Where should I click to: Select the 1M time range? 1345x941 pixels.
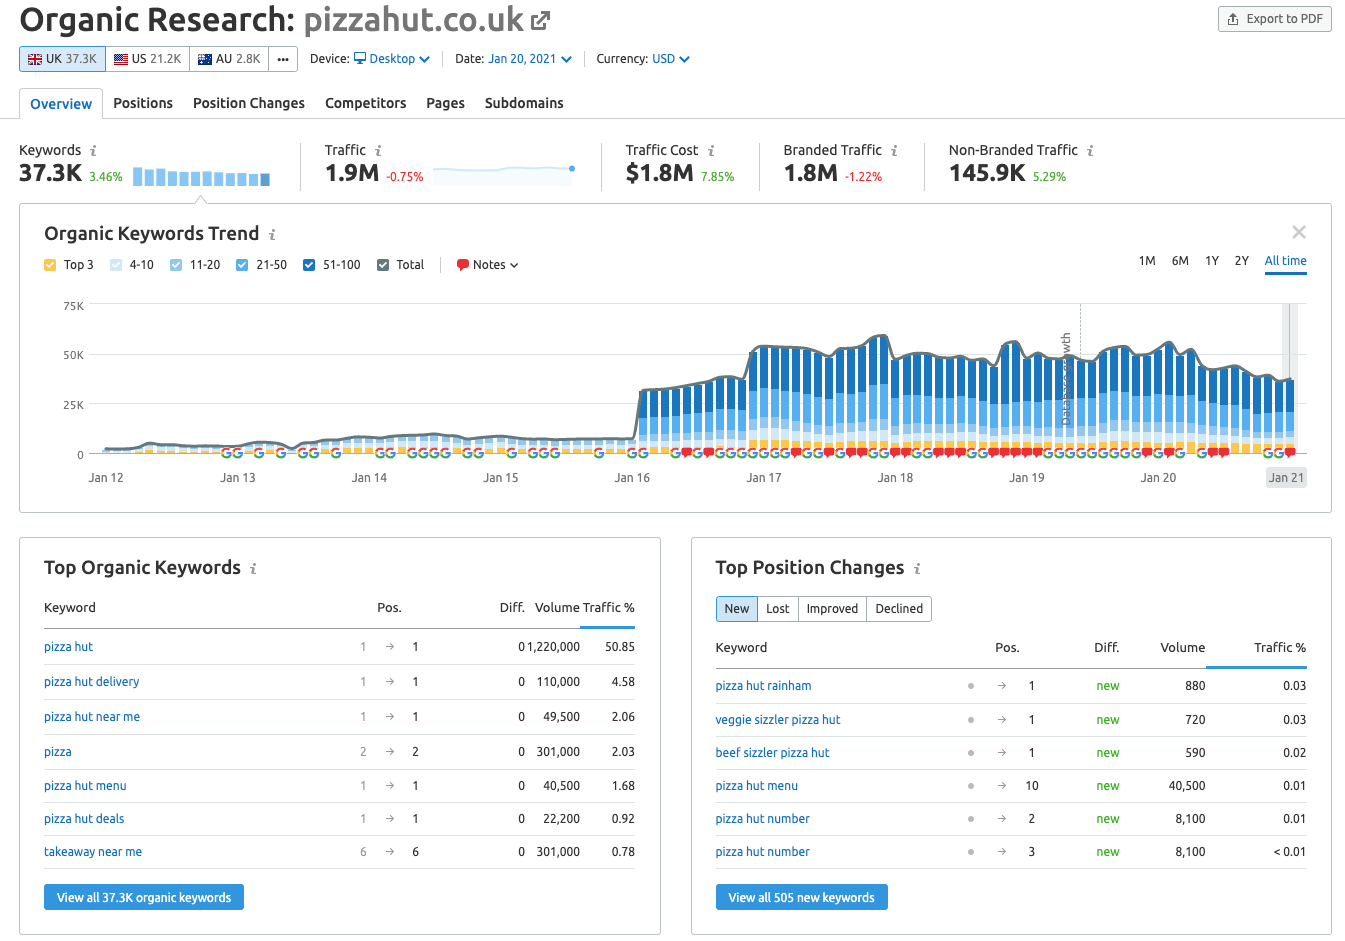[1147, 261]
